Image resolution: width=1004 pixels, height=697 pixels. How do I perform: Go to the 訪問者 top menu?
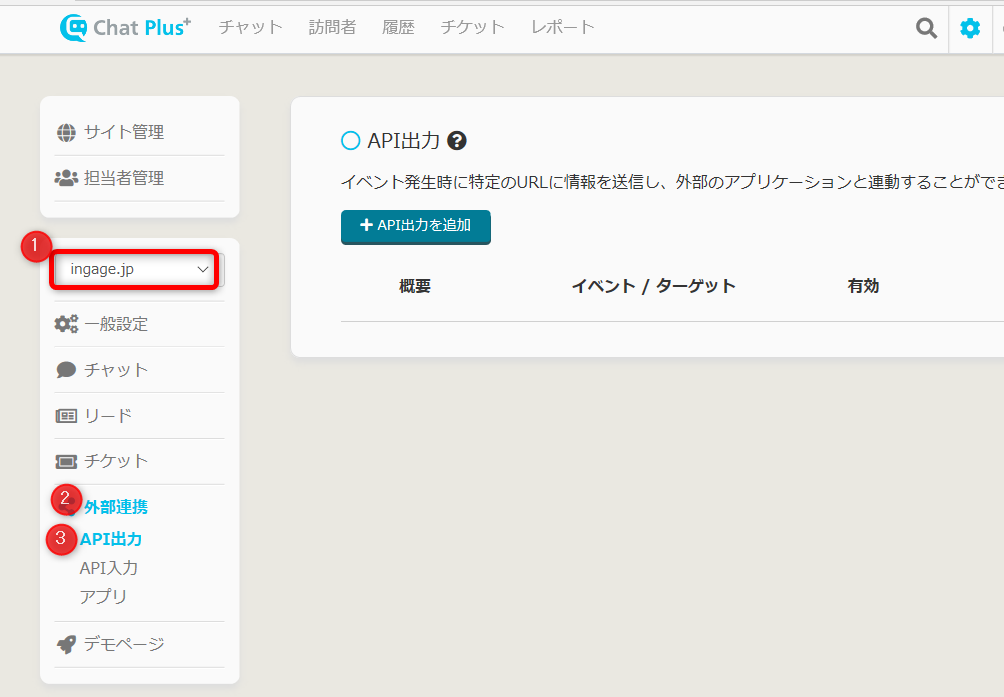click(332, 27)
